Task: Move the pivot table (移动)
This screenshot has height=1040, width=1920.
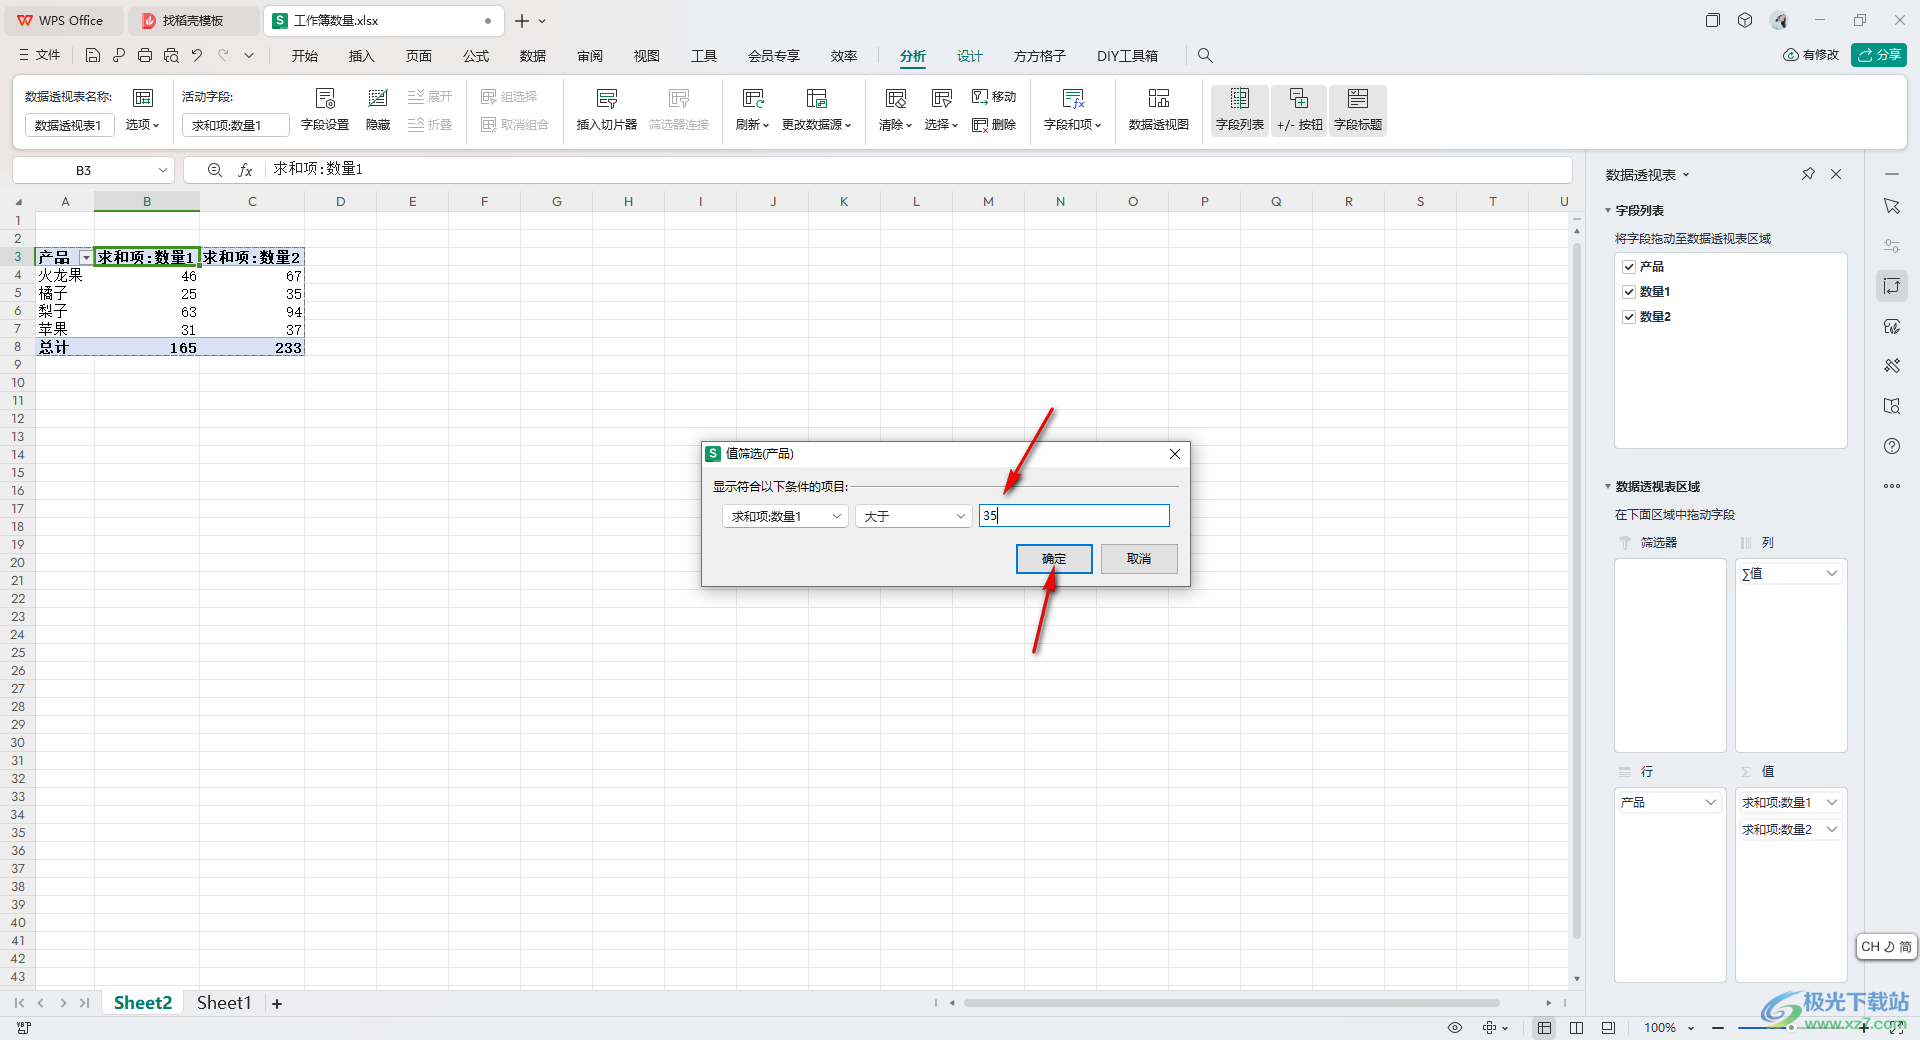Action: pos(994,97)
